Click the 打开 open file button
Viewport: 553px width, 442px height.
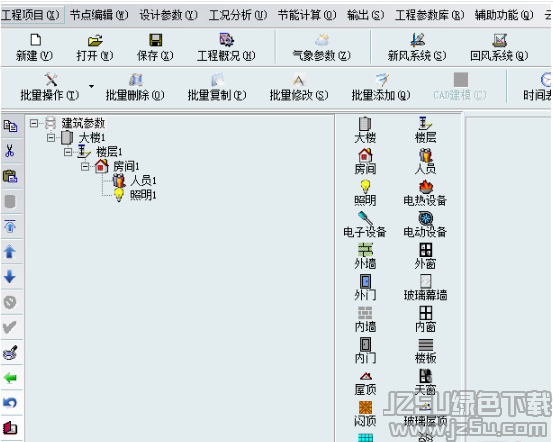point(95,47)
